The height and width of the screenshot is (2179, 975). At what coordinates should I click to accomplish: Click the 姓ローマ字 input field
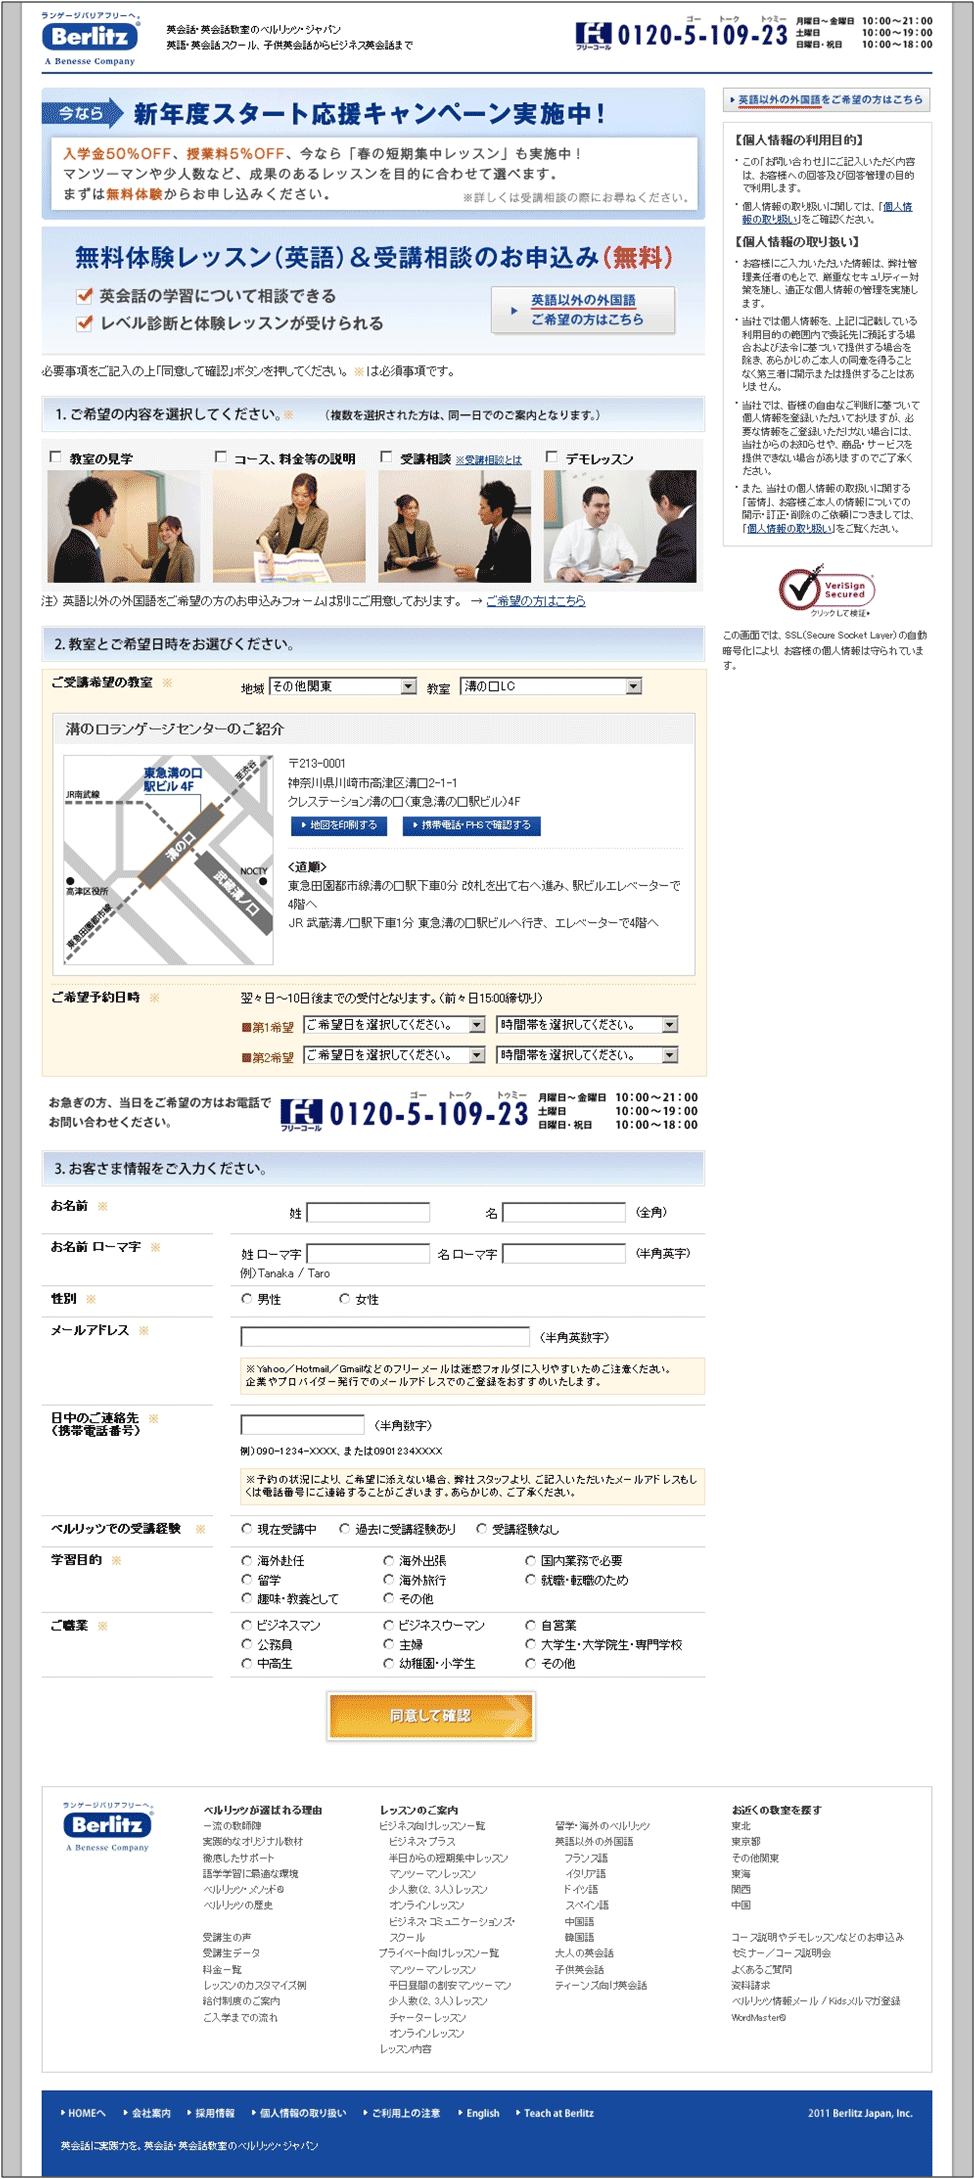pos(368,1254)
